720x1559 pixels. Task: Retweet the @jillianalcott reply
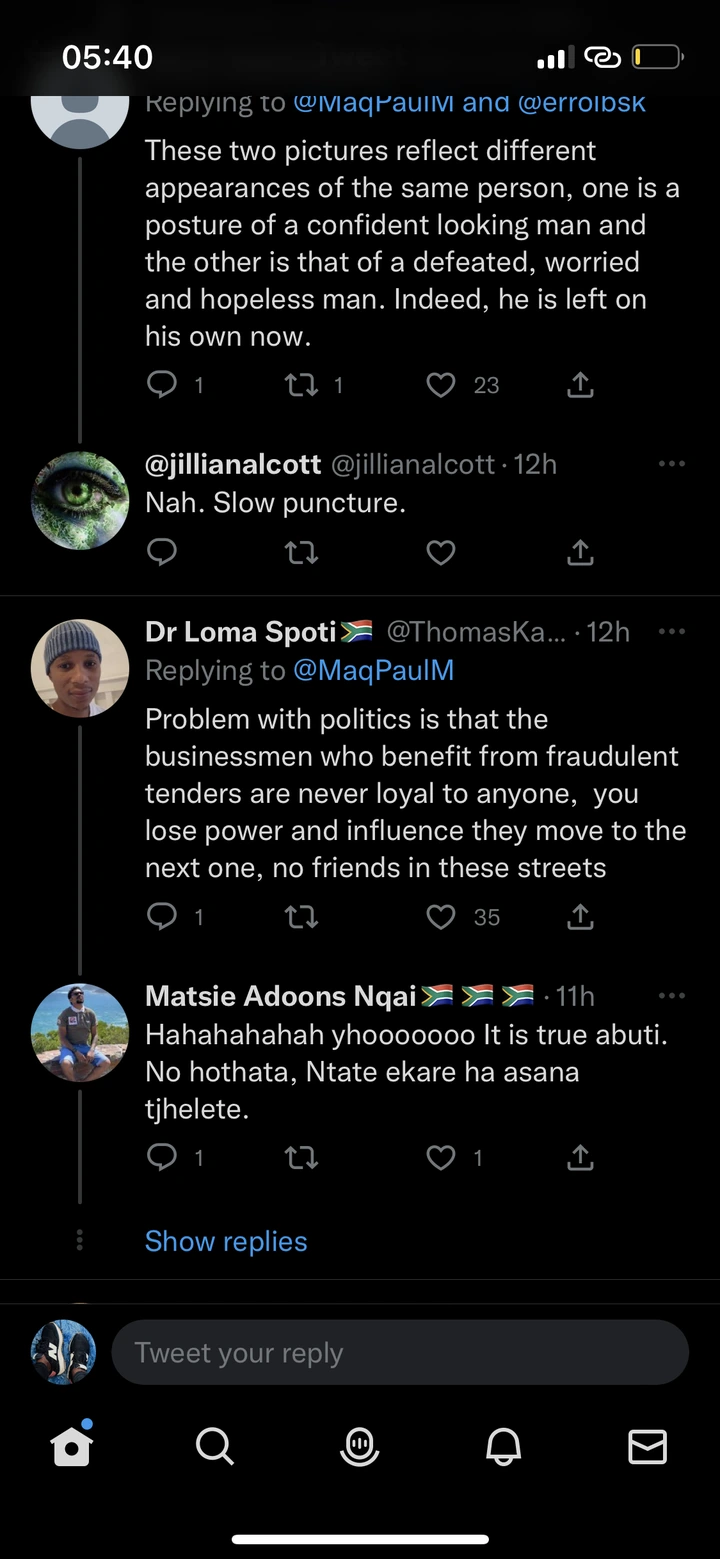(x=301, y=552)
